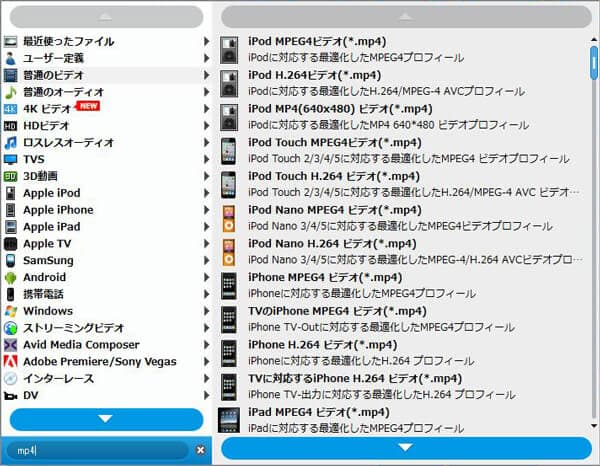Viewport: 600px width, 466px height.
Task: Open the インターレース category
Action: tap(106, 378)
